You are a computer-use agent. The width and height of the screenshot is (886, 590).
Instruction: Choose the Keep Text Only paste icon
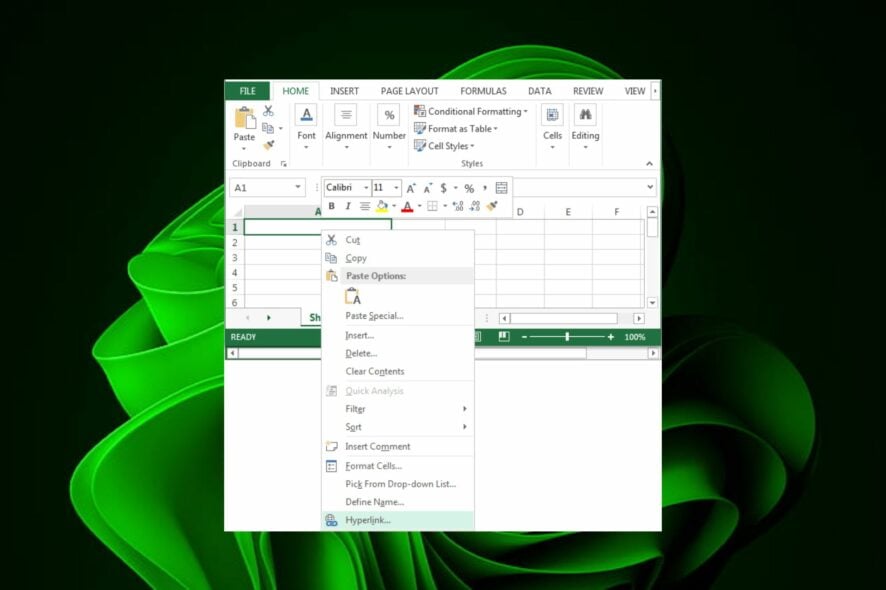pyautogui.click(x=353, y=296)
